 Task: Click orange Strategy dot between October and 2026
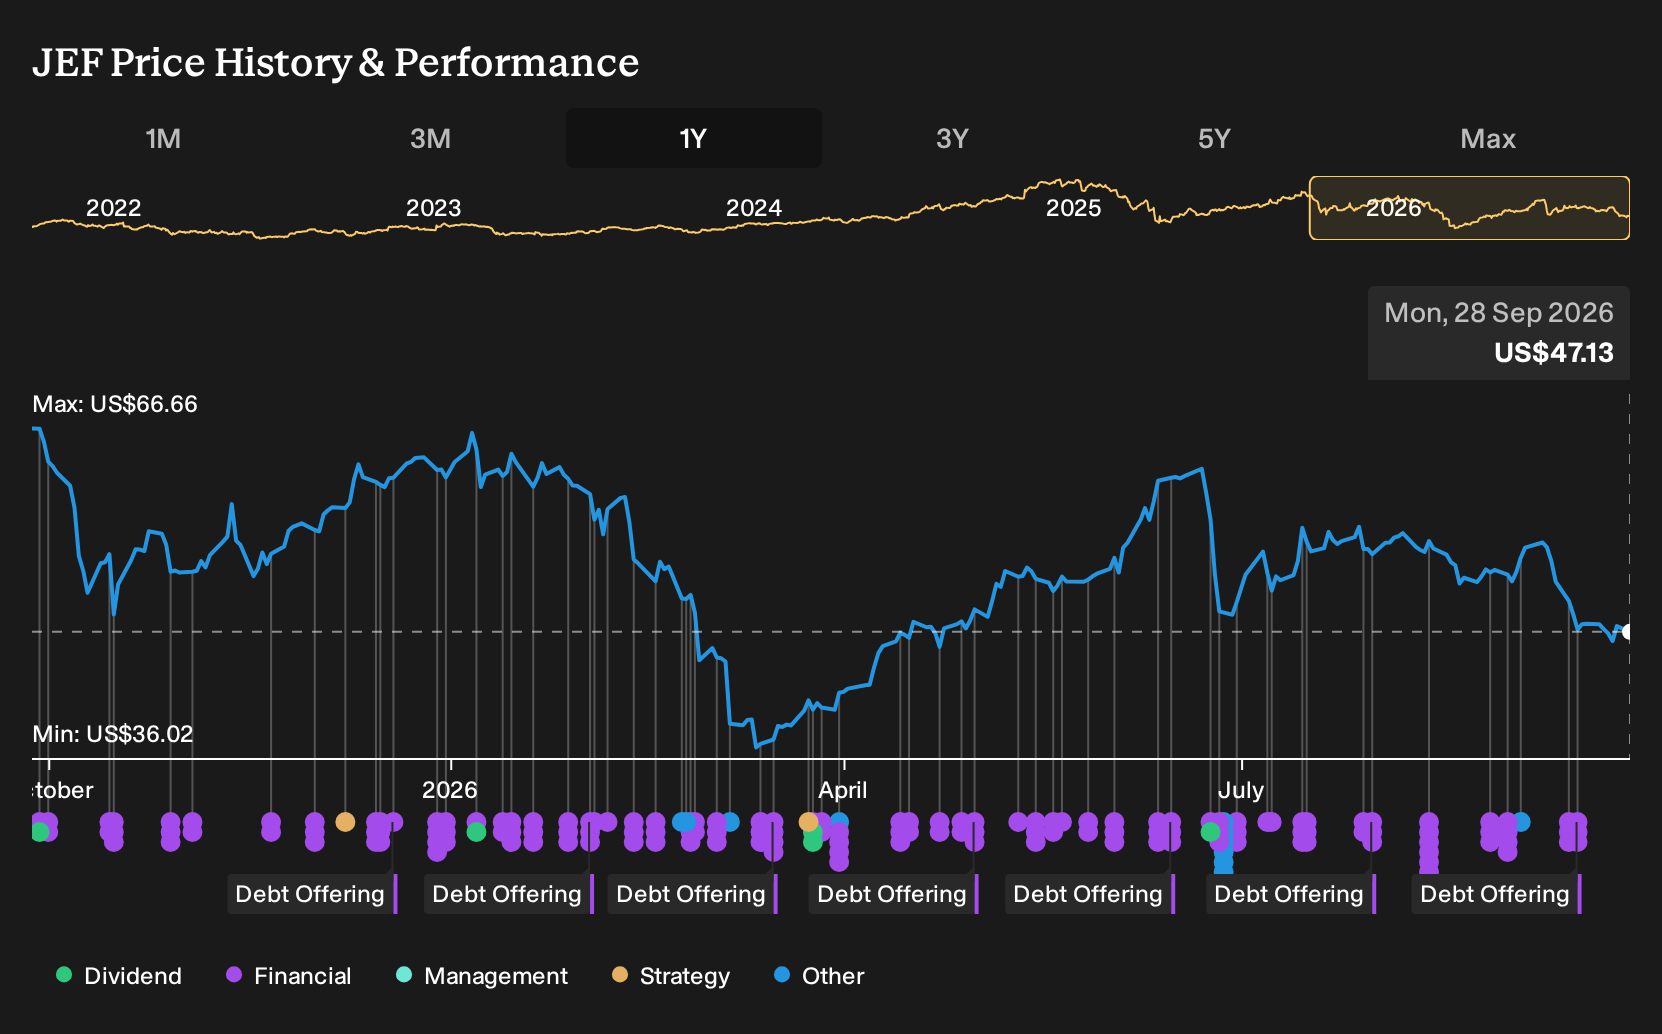pyautogui.click(x=345, y=822)
